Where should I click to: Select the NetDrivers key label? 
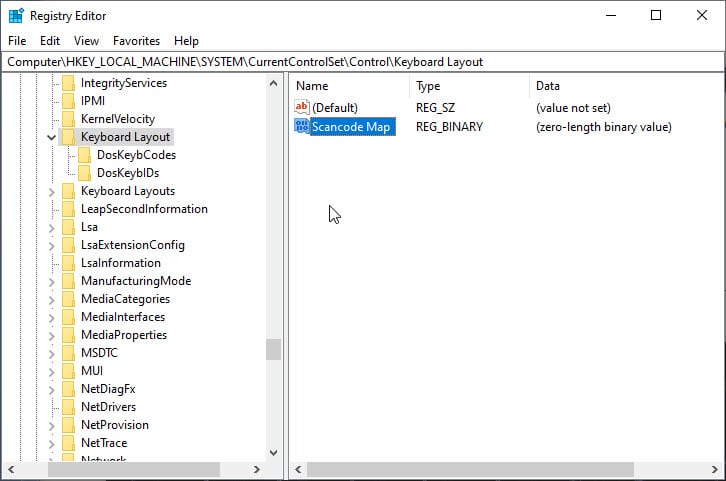pos(108,407)
